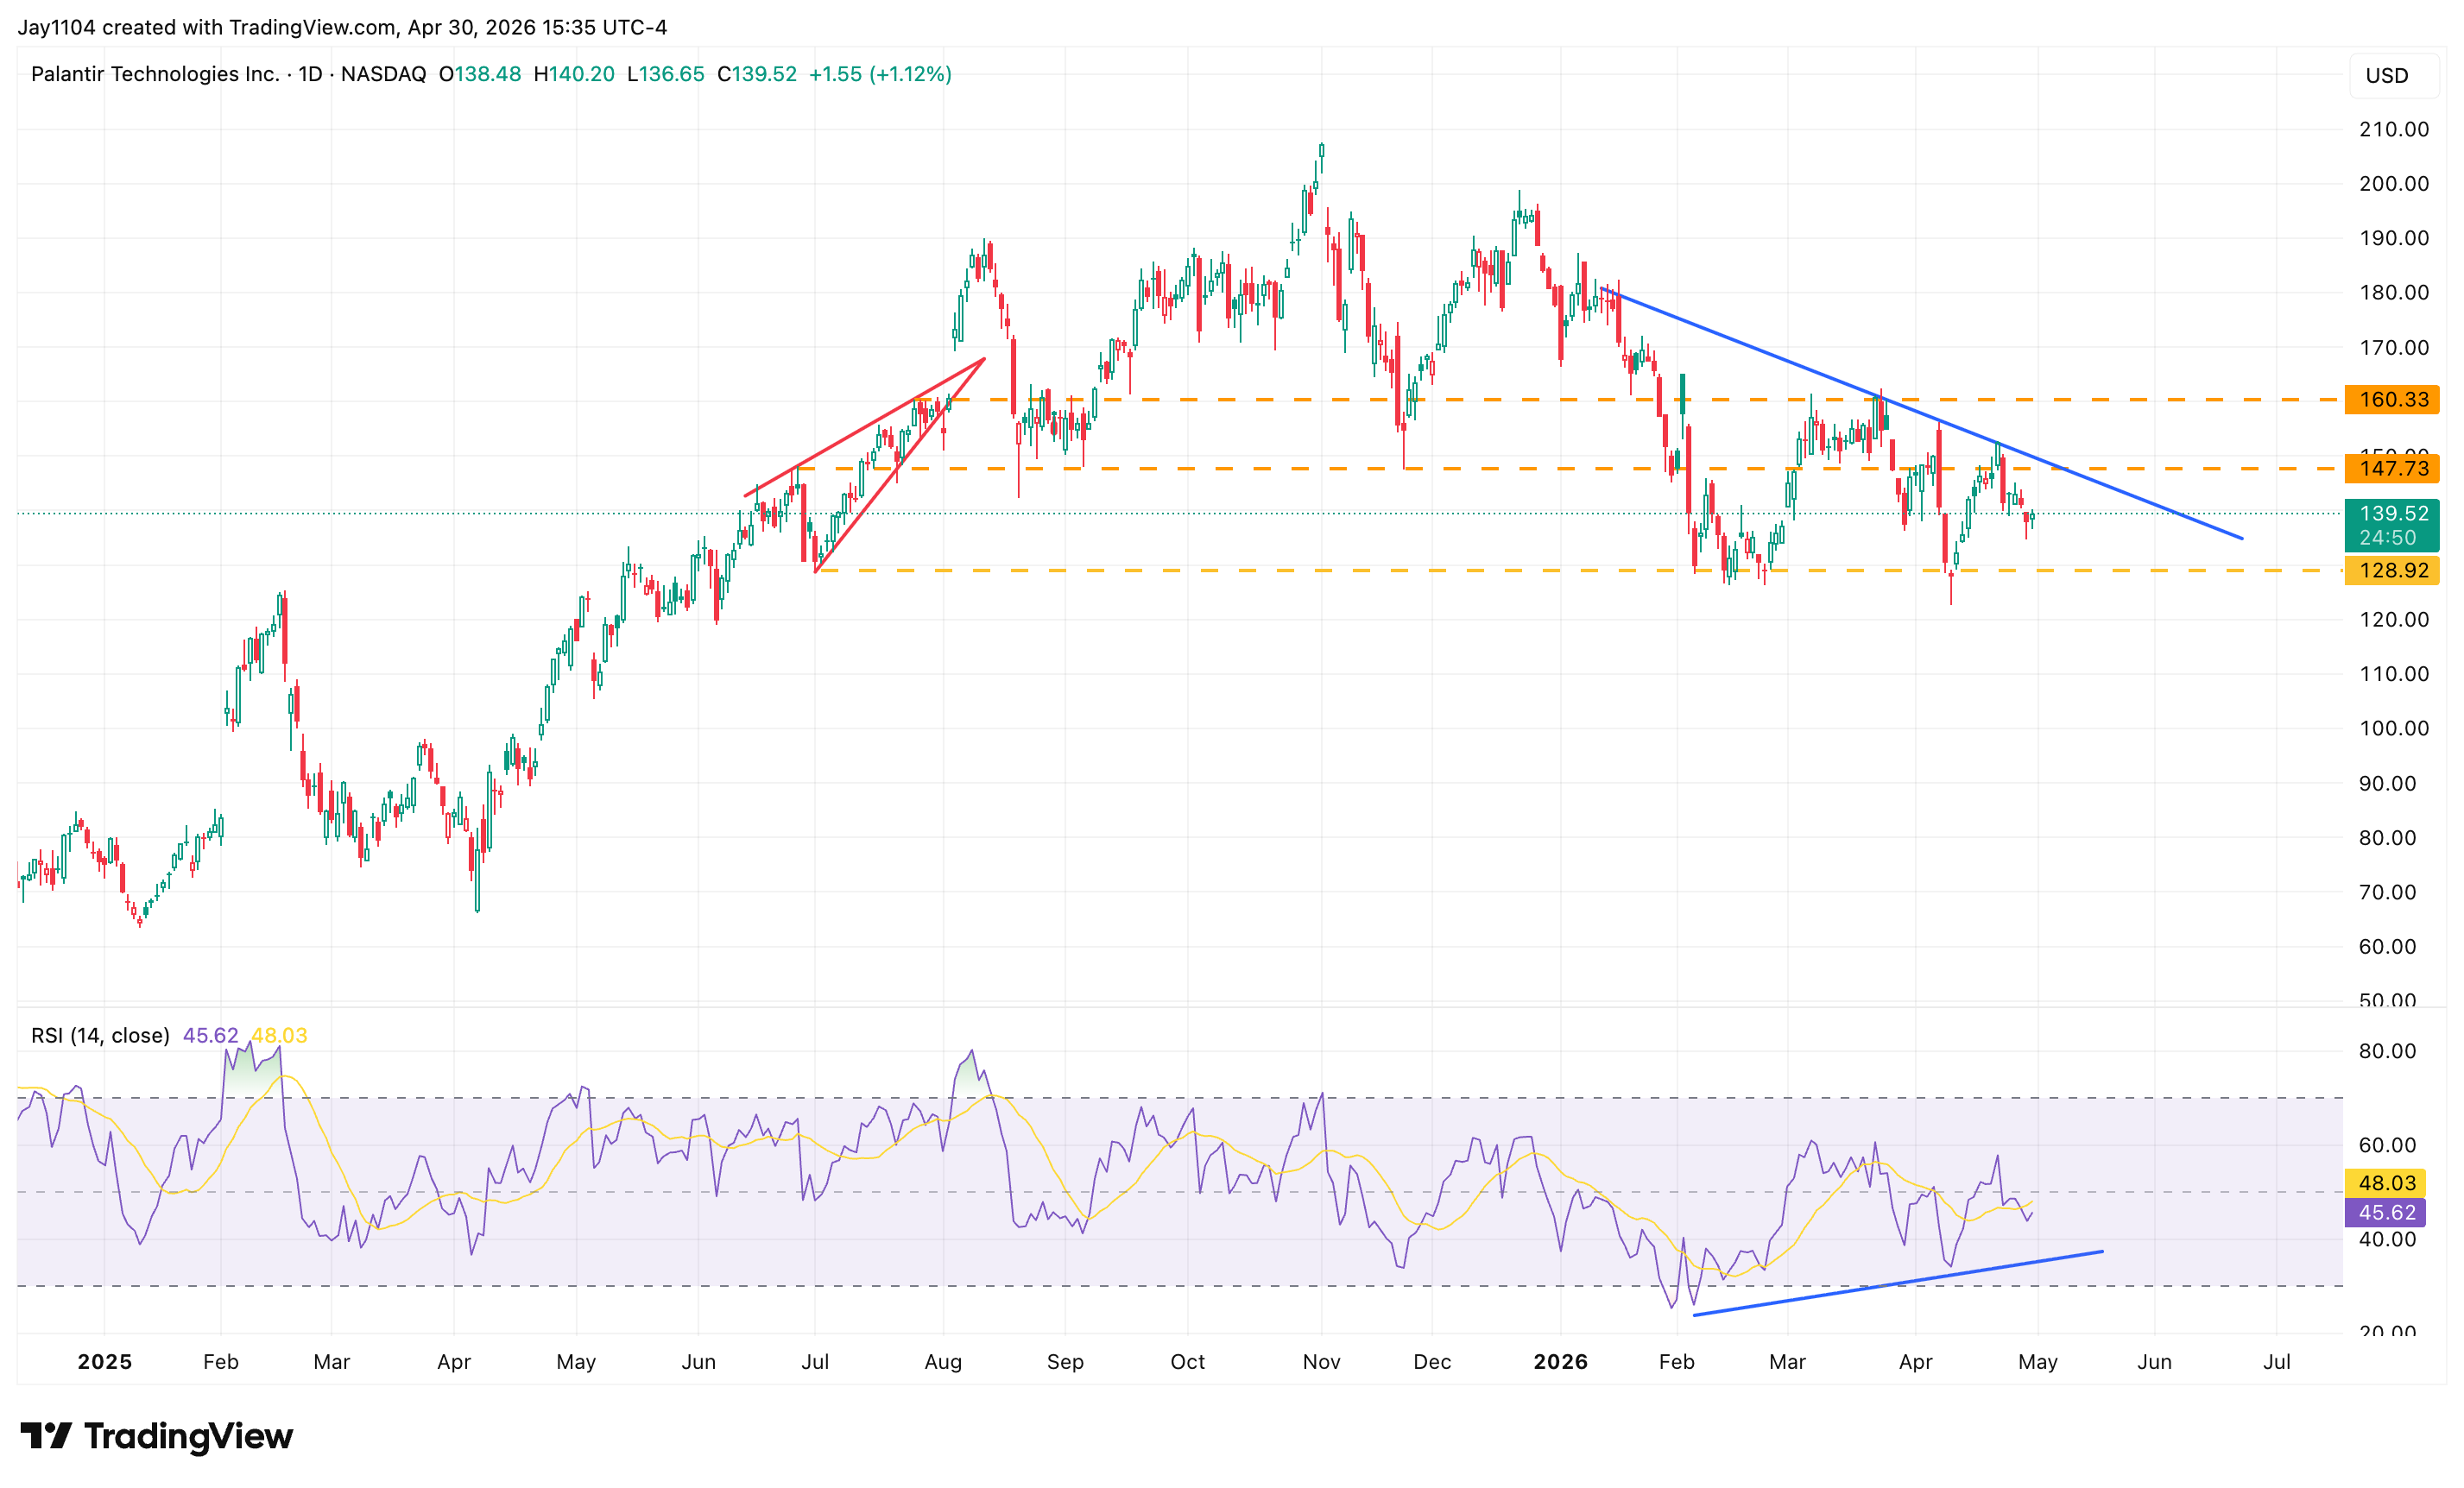The image size is (2464, 1488).
Task: Click the Sep label on time axis
Action: pyautogui.click(x=1065, y=1361)
